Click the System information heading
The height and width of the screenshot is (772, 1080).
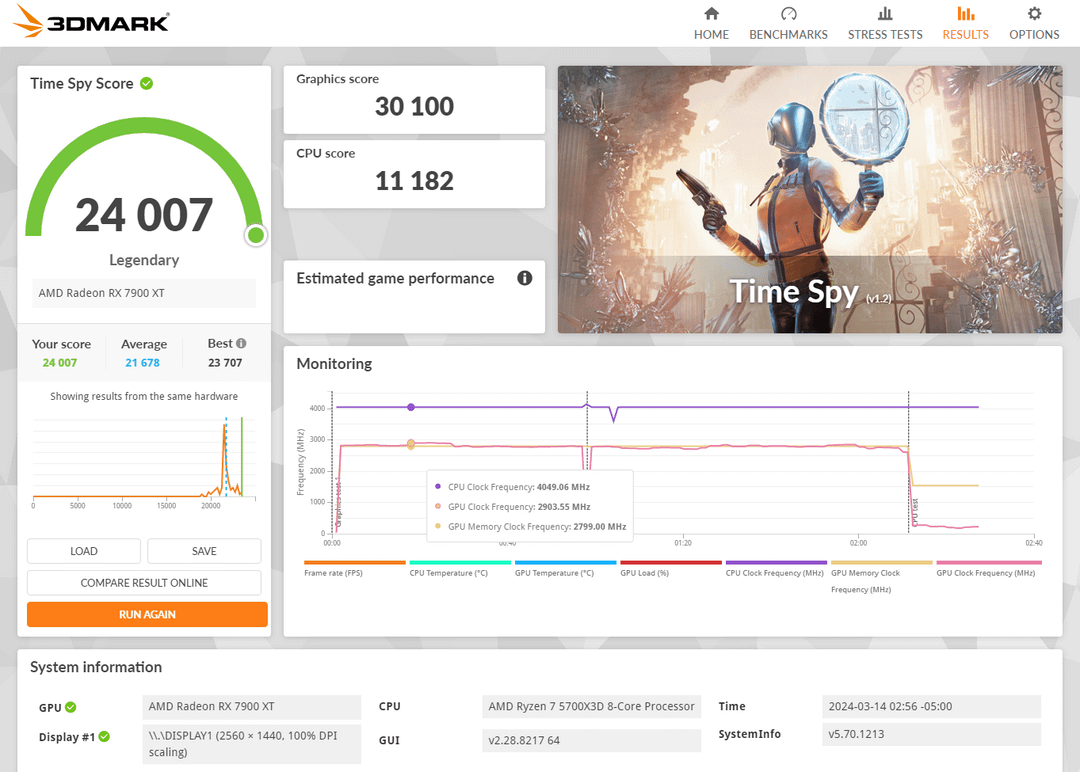pos(96,667)
